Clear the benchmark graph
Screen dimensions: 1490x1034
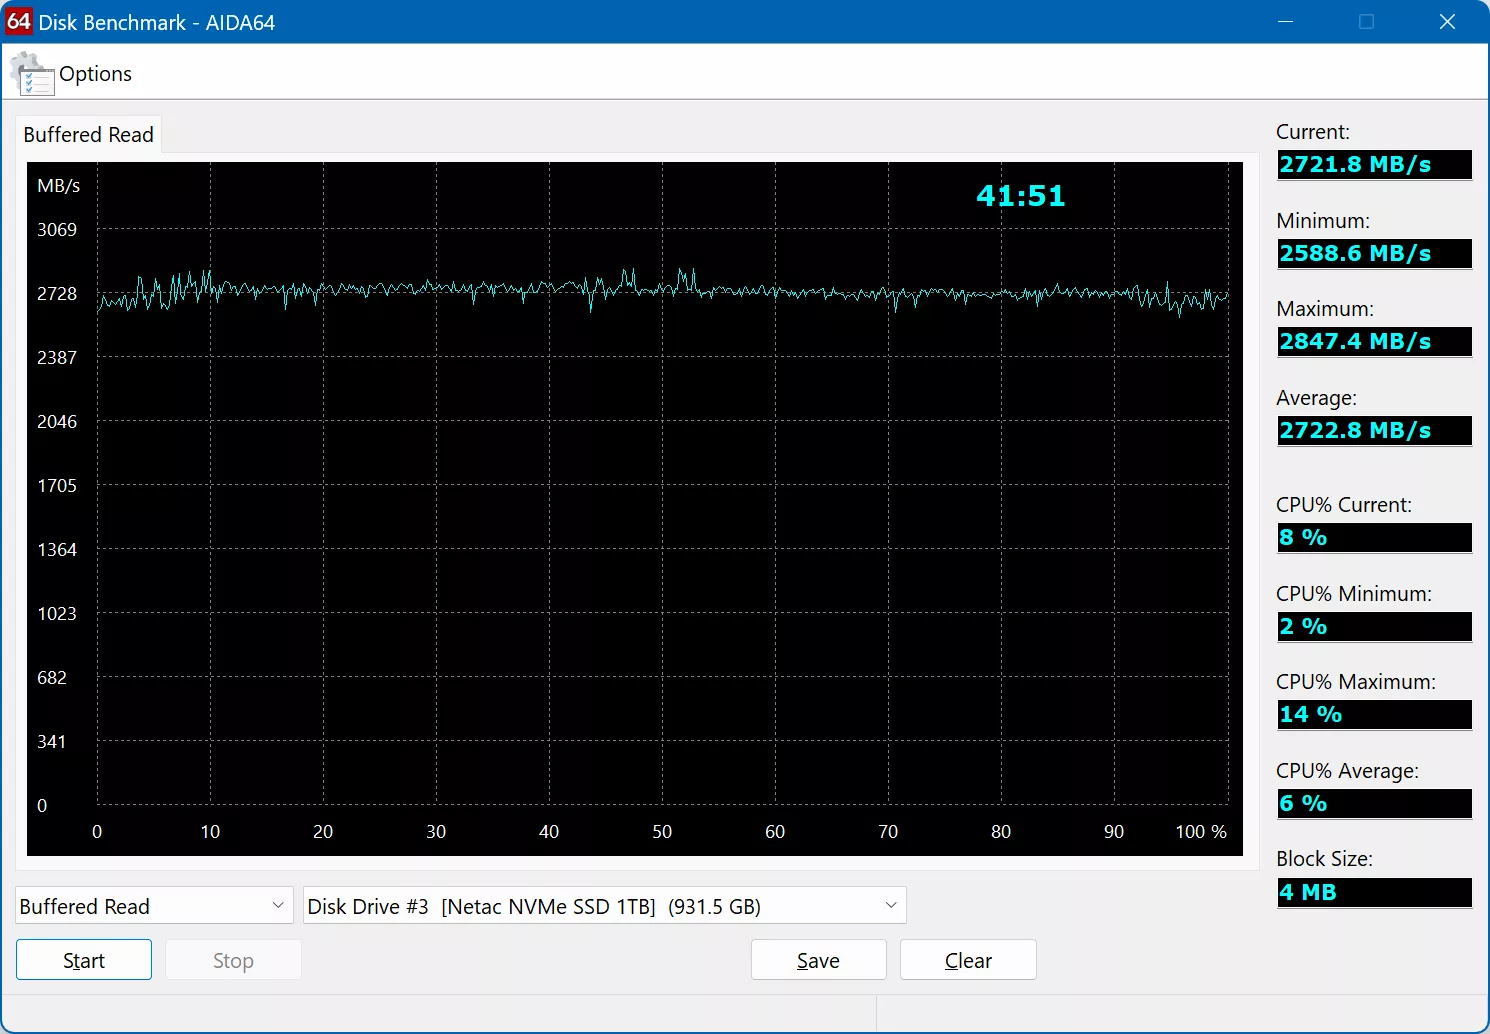pos(968,960)
